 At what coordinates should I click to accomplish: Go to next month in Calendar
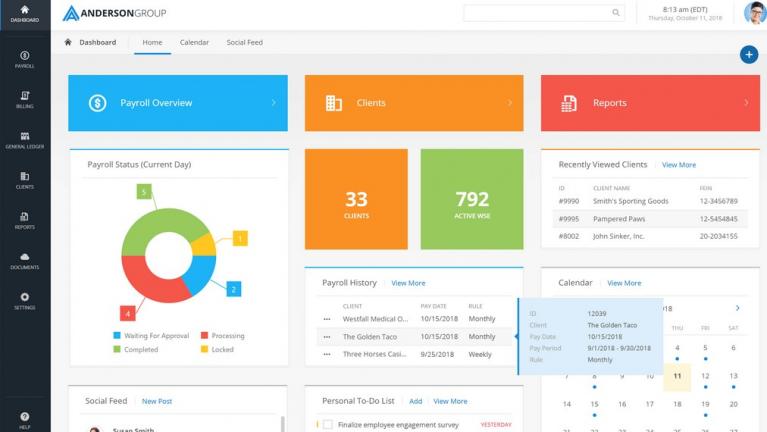[x=738, y=308]
